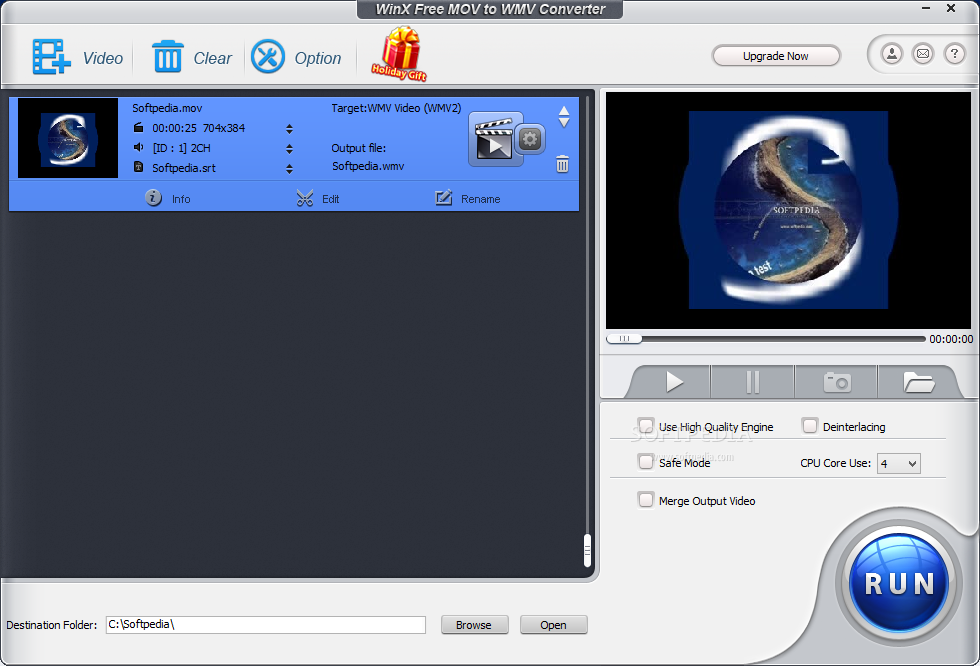Image resolution: width=980 pixels, height=666 pixels.
Task: Change the Softpedia.srt subtitle selector
Action: coord(289,169)
